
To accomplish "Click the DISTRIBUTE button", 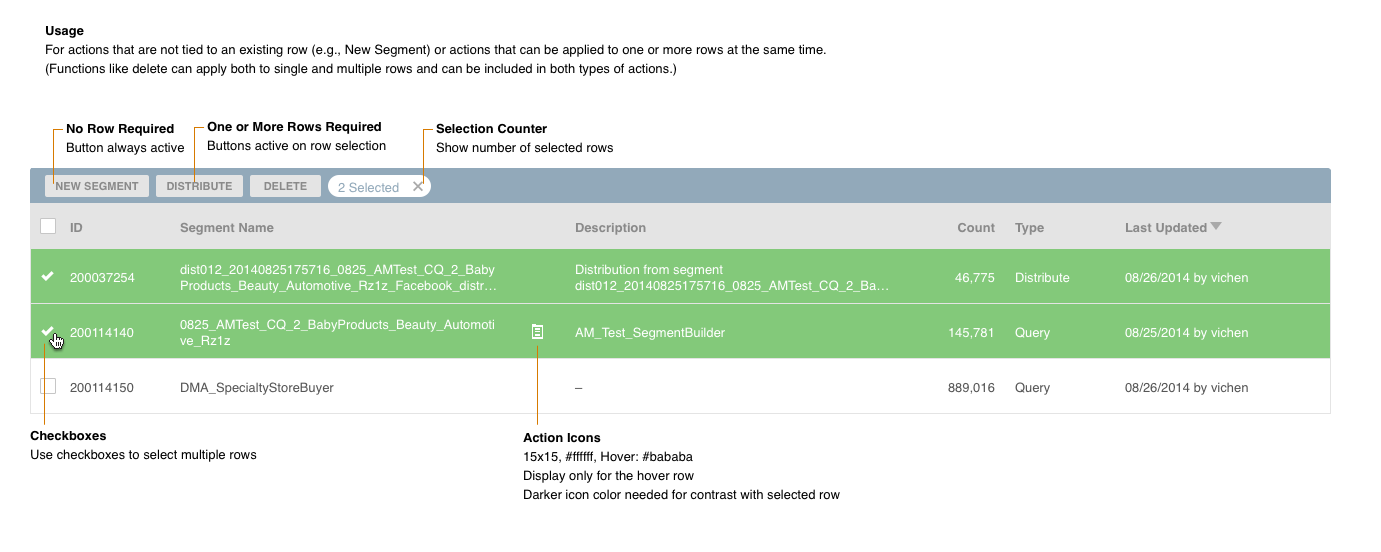I will click(199, 186).
